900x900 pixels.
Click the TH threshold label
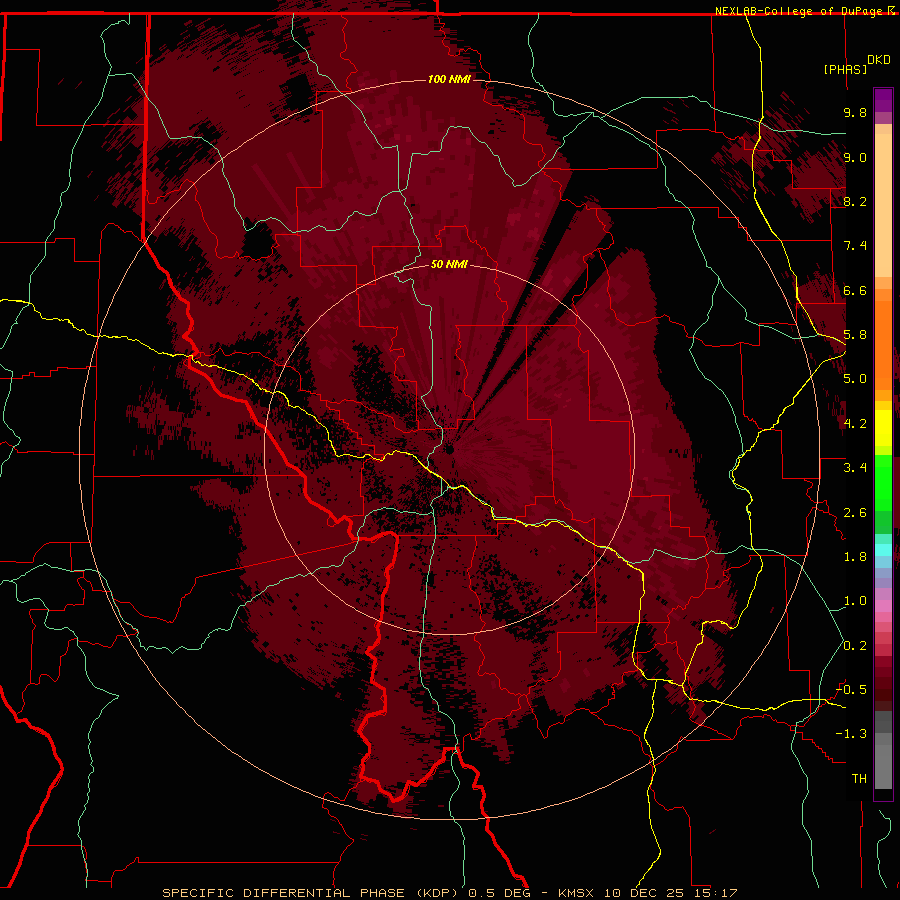[859, 779]
